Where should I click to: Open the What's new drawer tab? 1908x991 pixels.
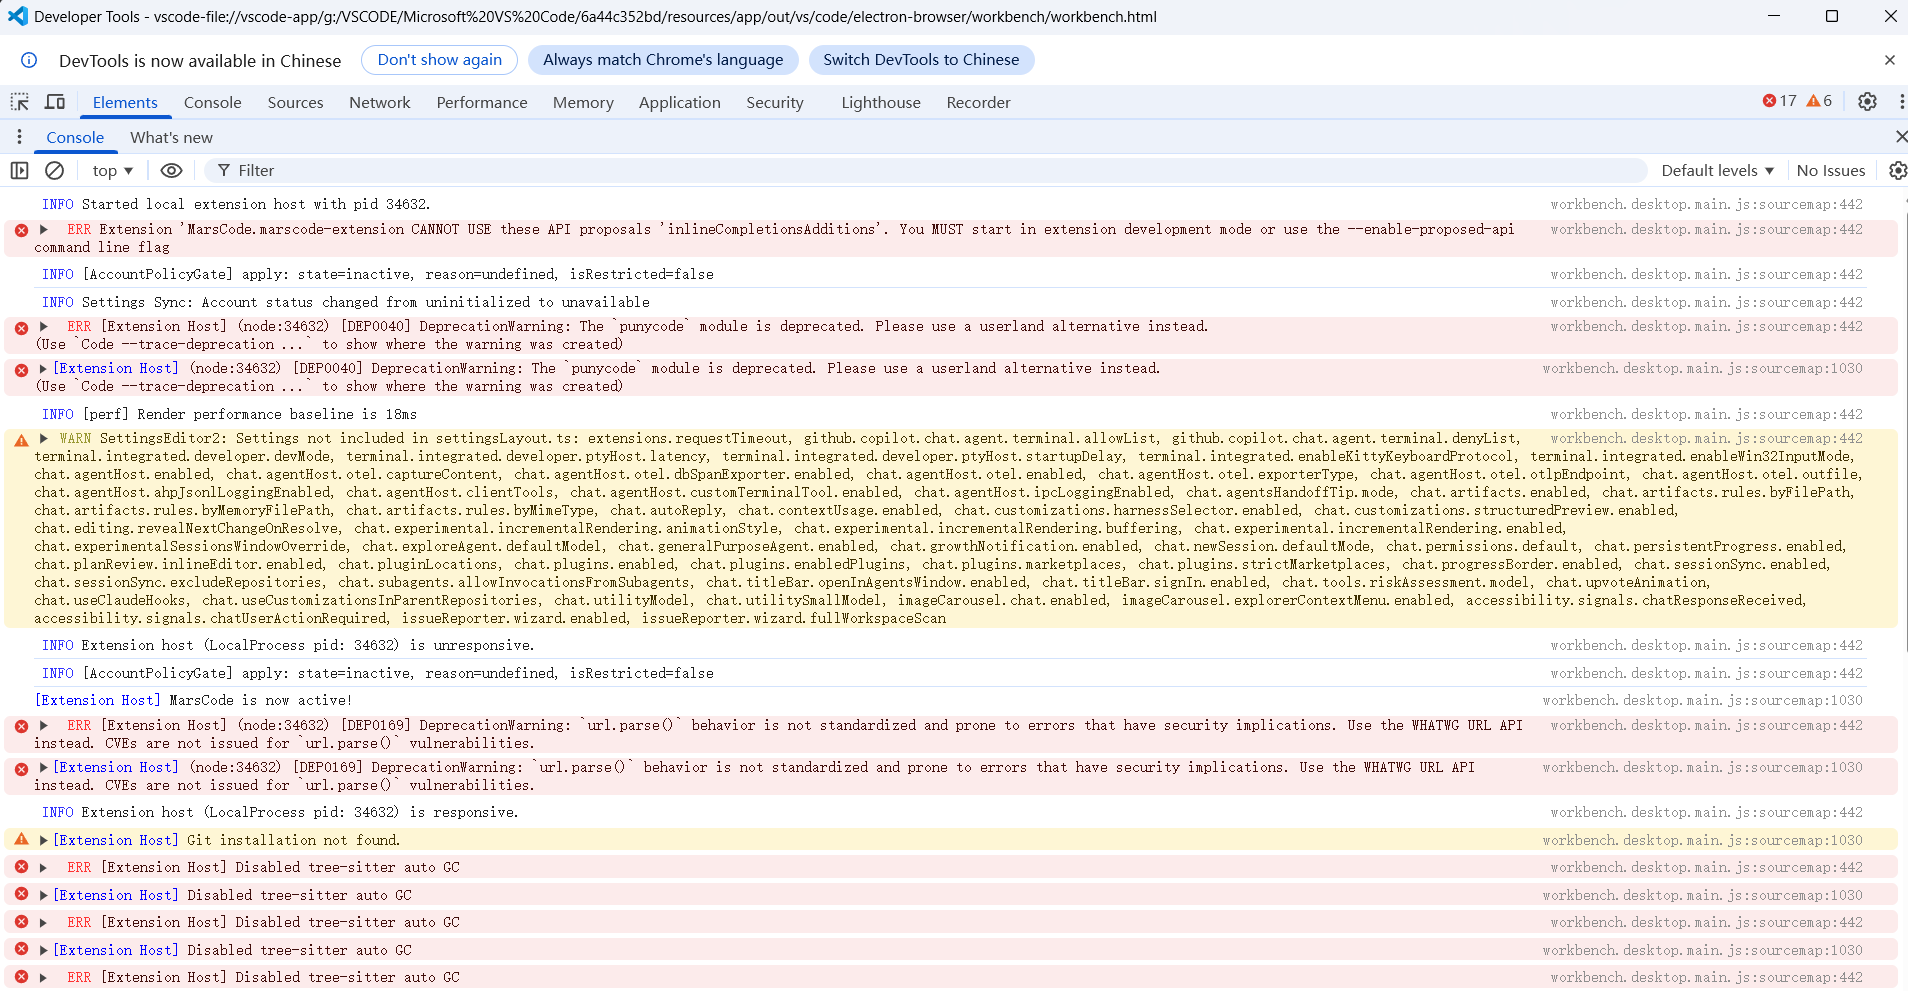[x=171, y=137]
